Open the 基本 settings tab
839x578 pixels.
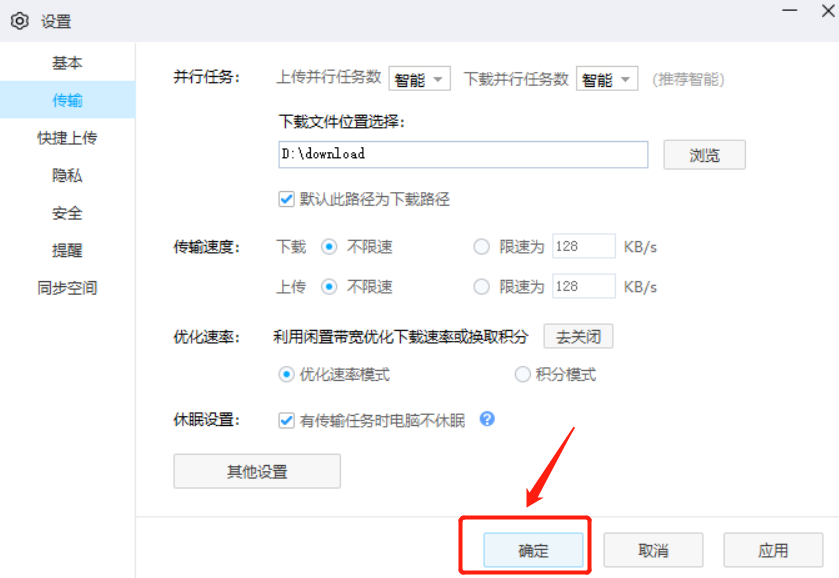[x=67, y=63]
